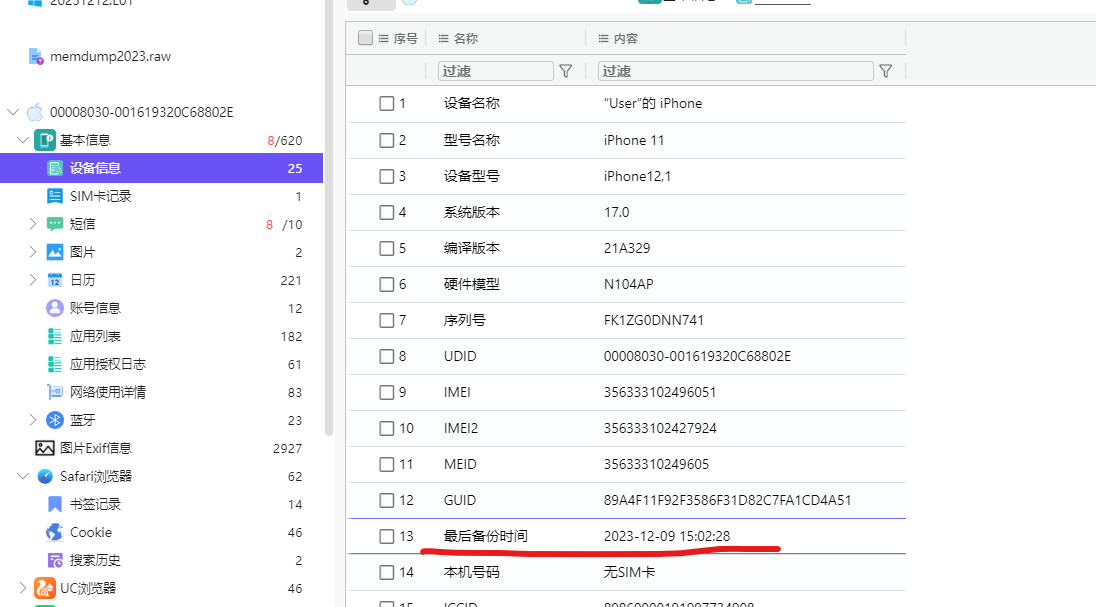Click the 名称 column menu icon
The height and width of the screenshot is (607, 1096).
pos(443,38)
